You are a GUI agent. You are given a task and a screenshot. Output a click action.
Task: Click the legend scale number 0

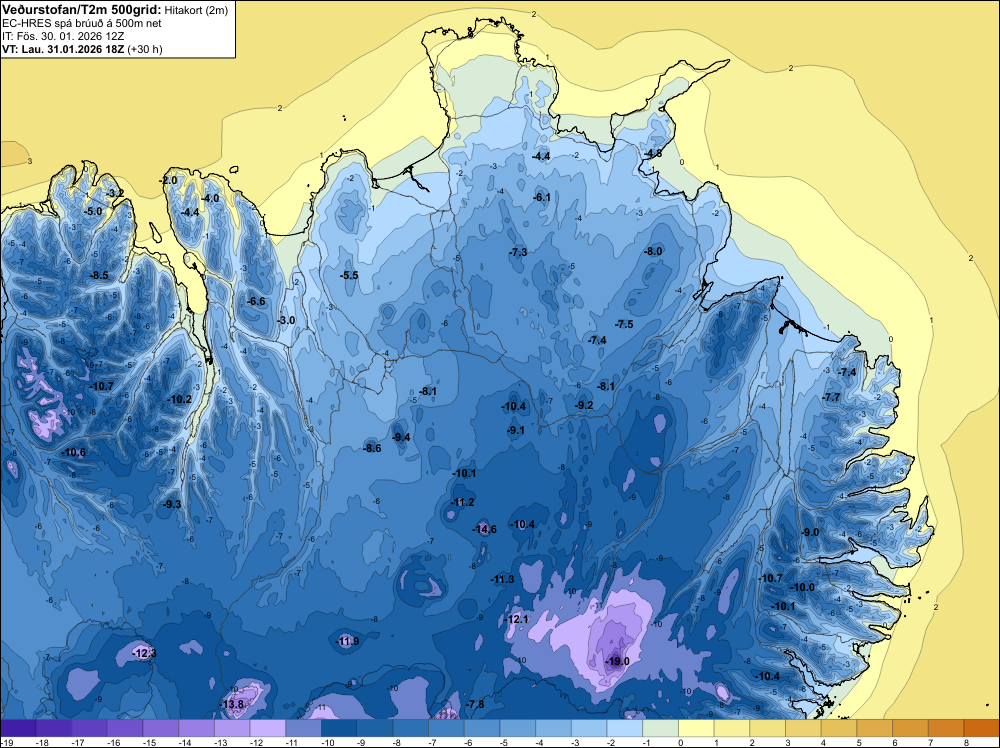(680, 742)
